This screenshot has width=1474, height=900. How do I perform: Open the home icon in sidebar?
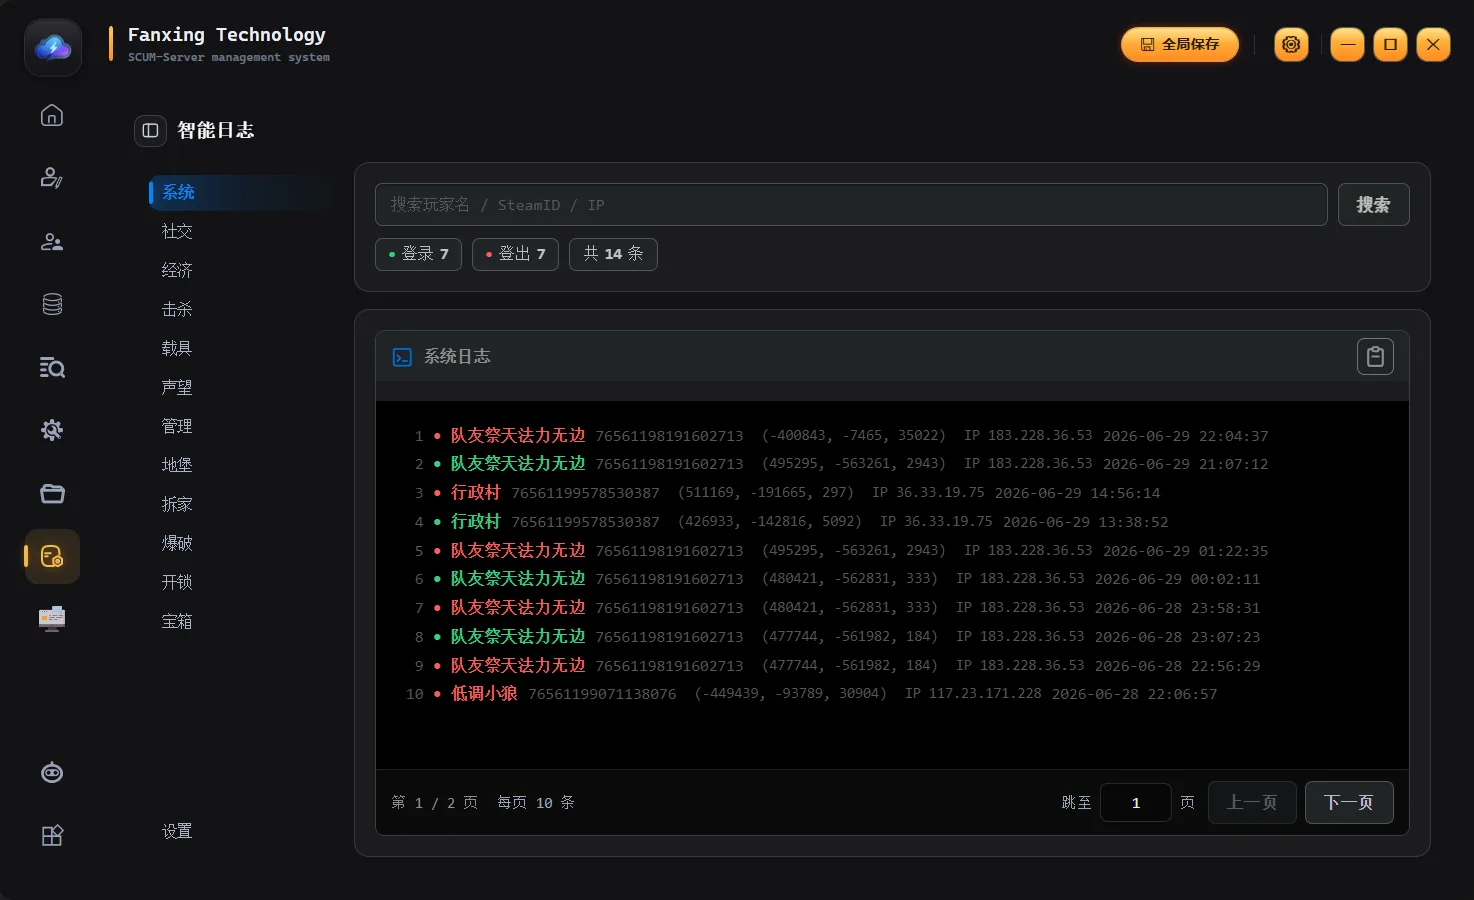pos(52,115)
